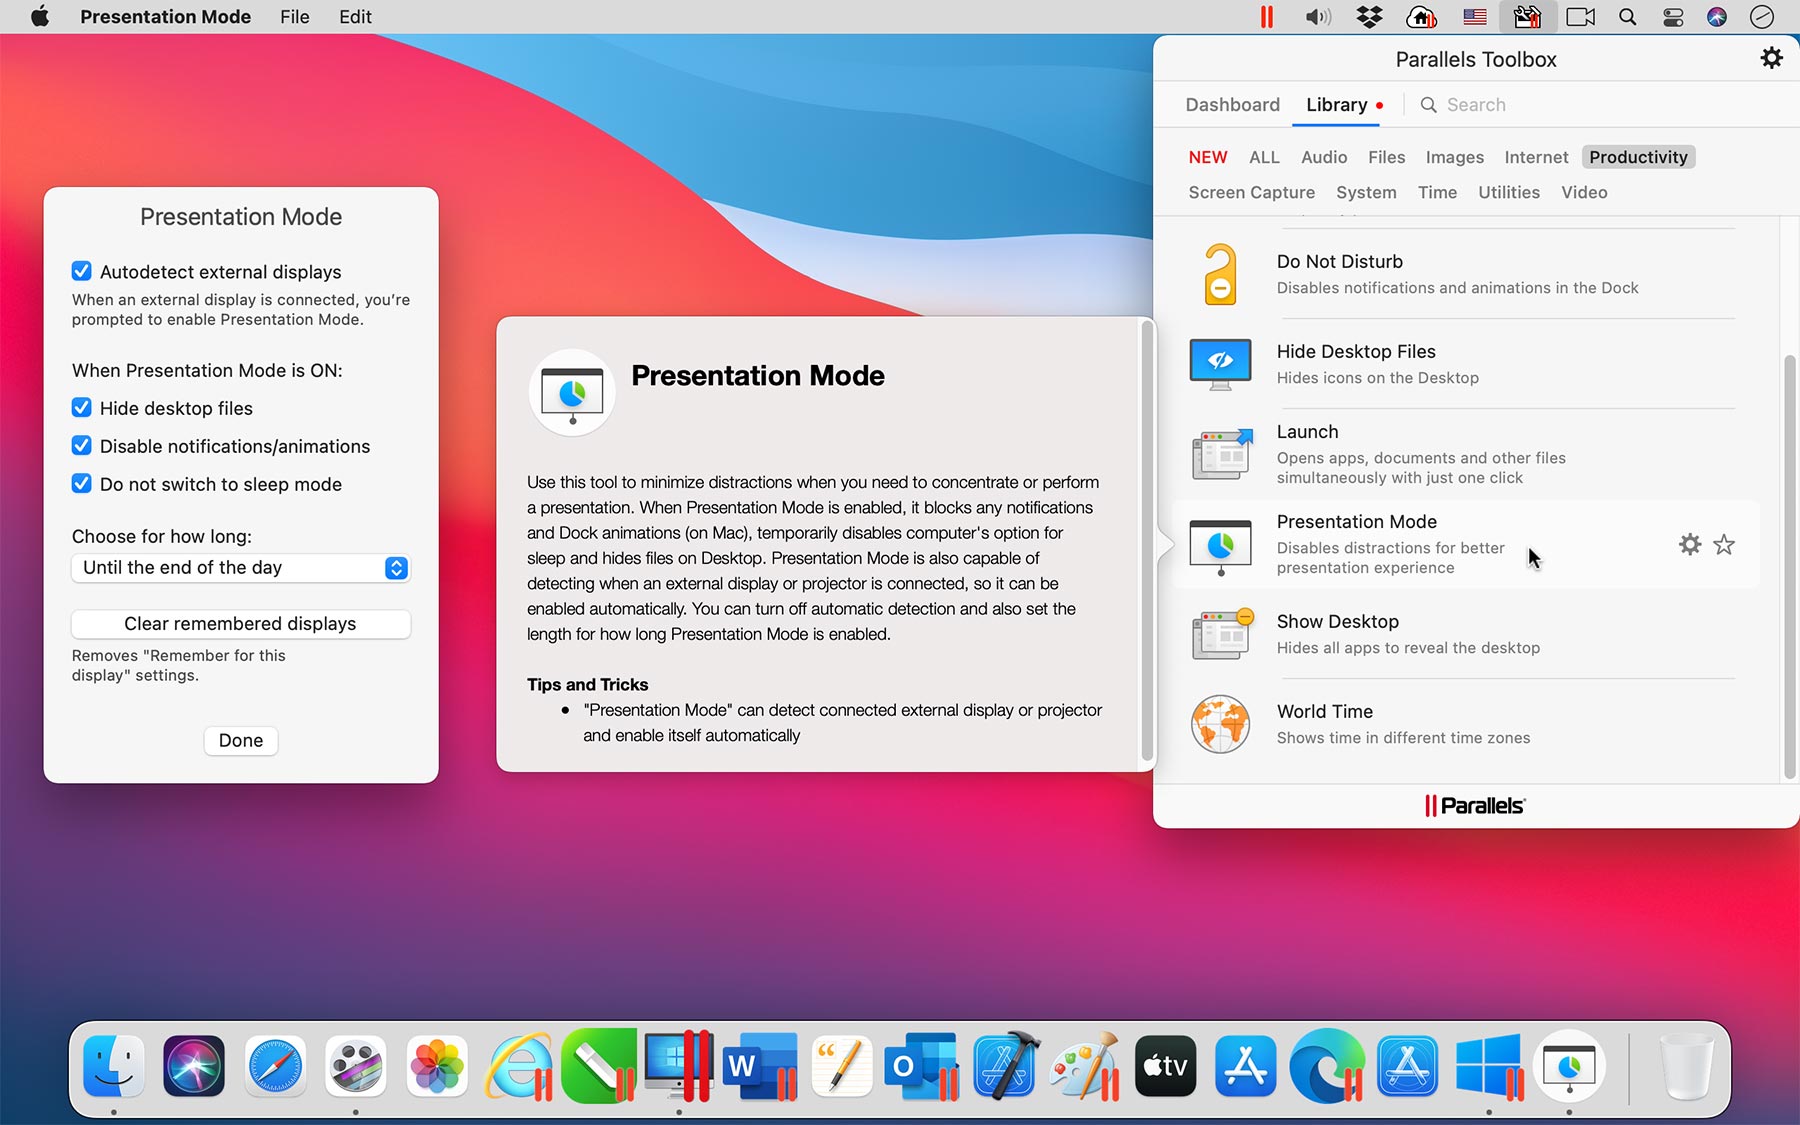Uncheck Hide desktop files

[x=81, y=407]
